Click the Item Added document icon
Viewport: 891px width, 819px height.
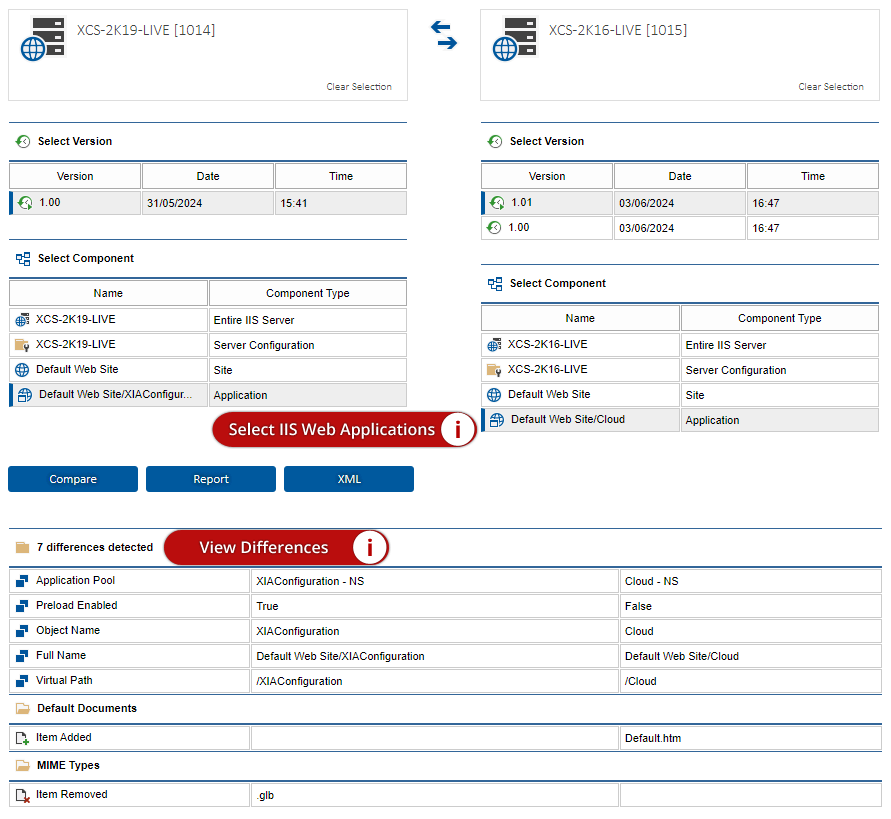pos(22,738)
